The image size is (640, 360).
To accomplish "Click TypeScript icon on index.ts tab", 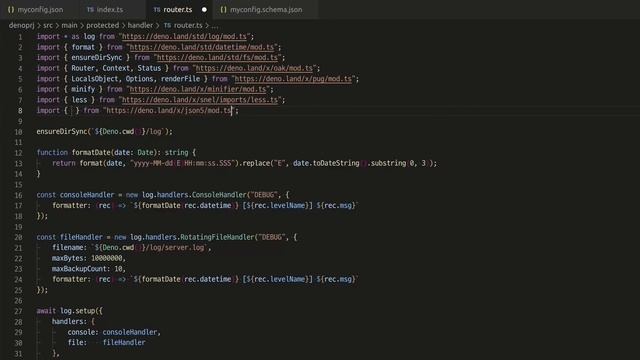I will 90,9.
